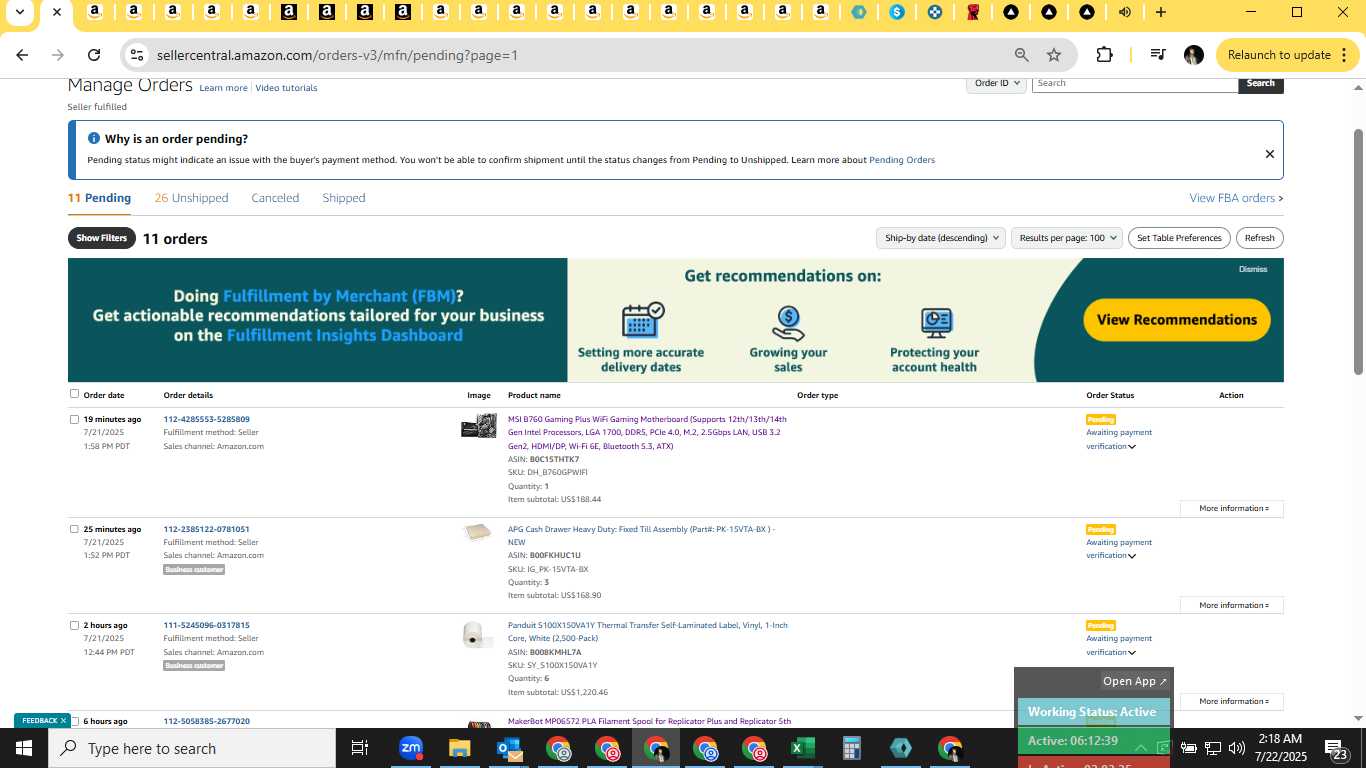The height and width of the screenshot is (768, 1366).
Task: Click the order search input field
Action: [x=1135, y=83]
